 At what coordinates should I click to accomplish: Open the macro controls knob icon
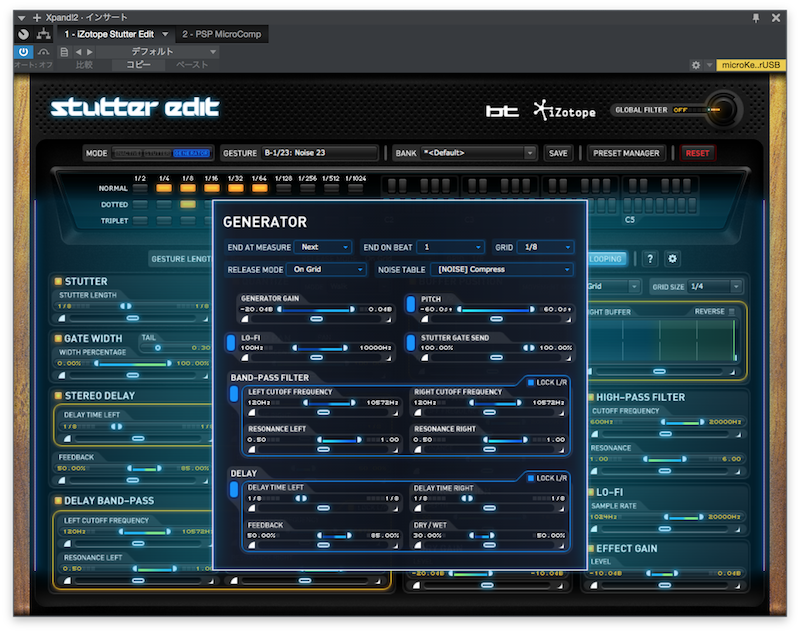click(23, 34)
